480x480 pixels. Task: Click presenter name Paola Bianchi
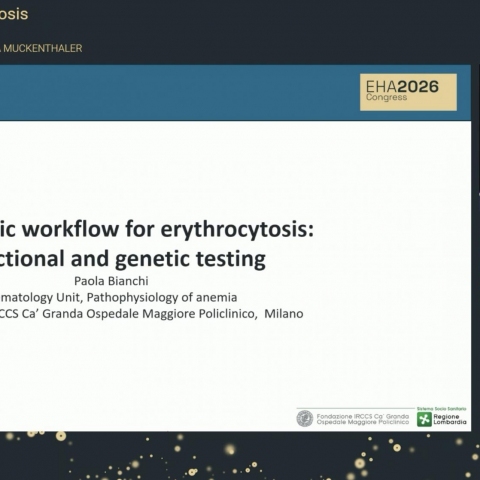click(111, 281)
